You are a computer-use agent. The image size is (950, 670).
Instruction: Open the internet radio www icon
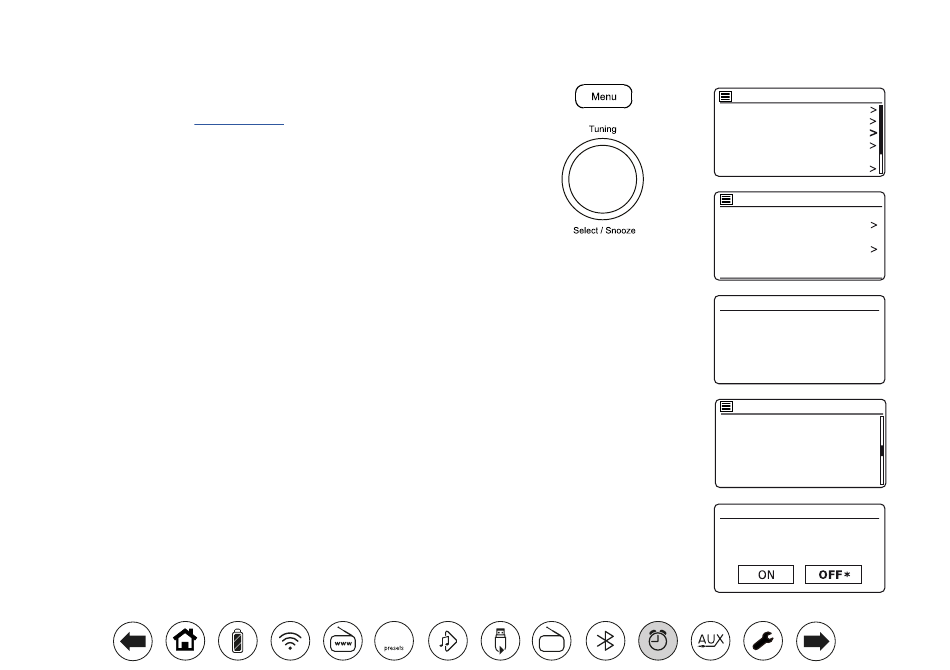click(x=343, y=641)
